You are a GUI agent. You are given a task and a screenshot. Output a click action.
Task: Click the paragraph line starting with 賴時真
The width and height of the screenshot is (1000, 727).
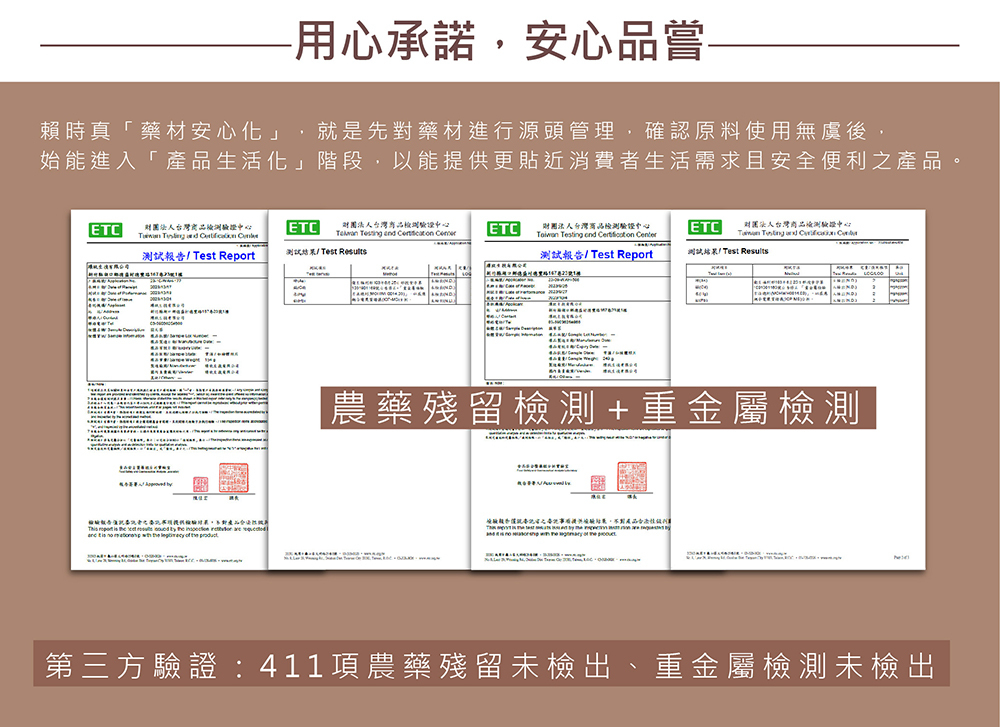(459, 132)
